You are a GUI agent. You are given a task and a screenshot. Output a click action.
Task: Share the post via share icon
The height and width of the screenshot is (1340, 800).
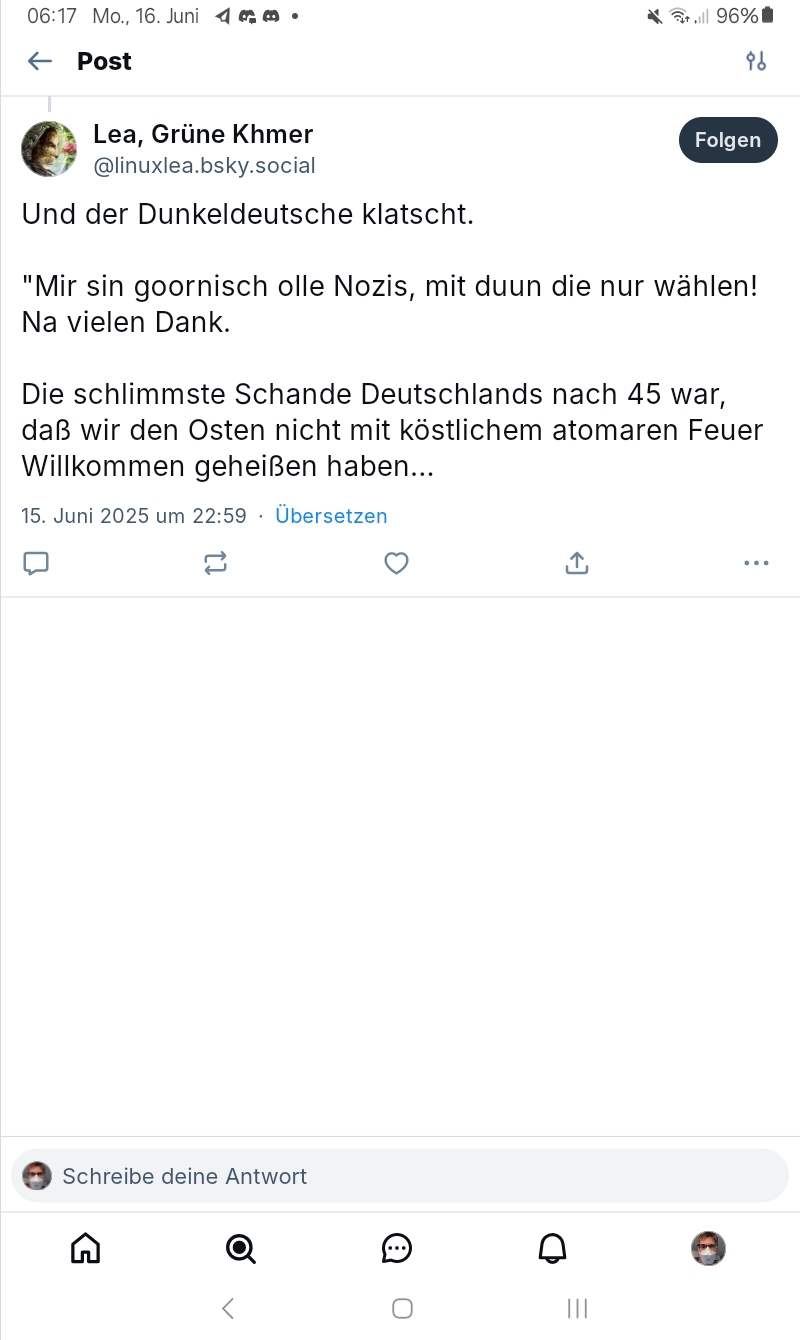[x=577, y=563]
